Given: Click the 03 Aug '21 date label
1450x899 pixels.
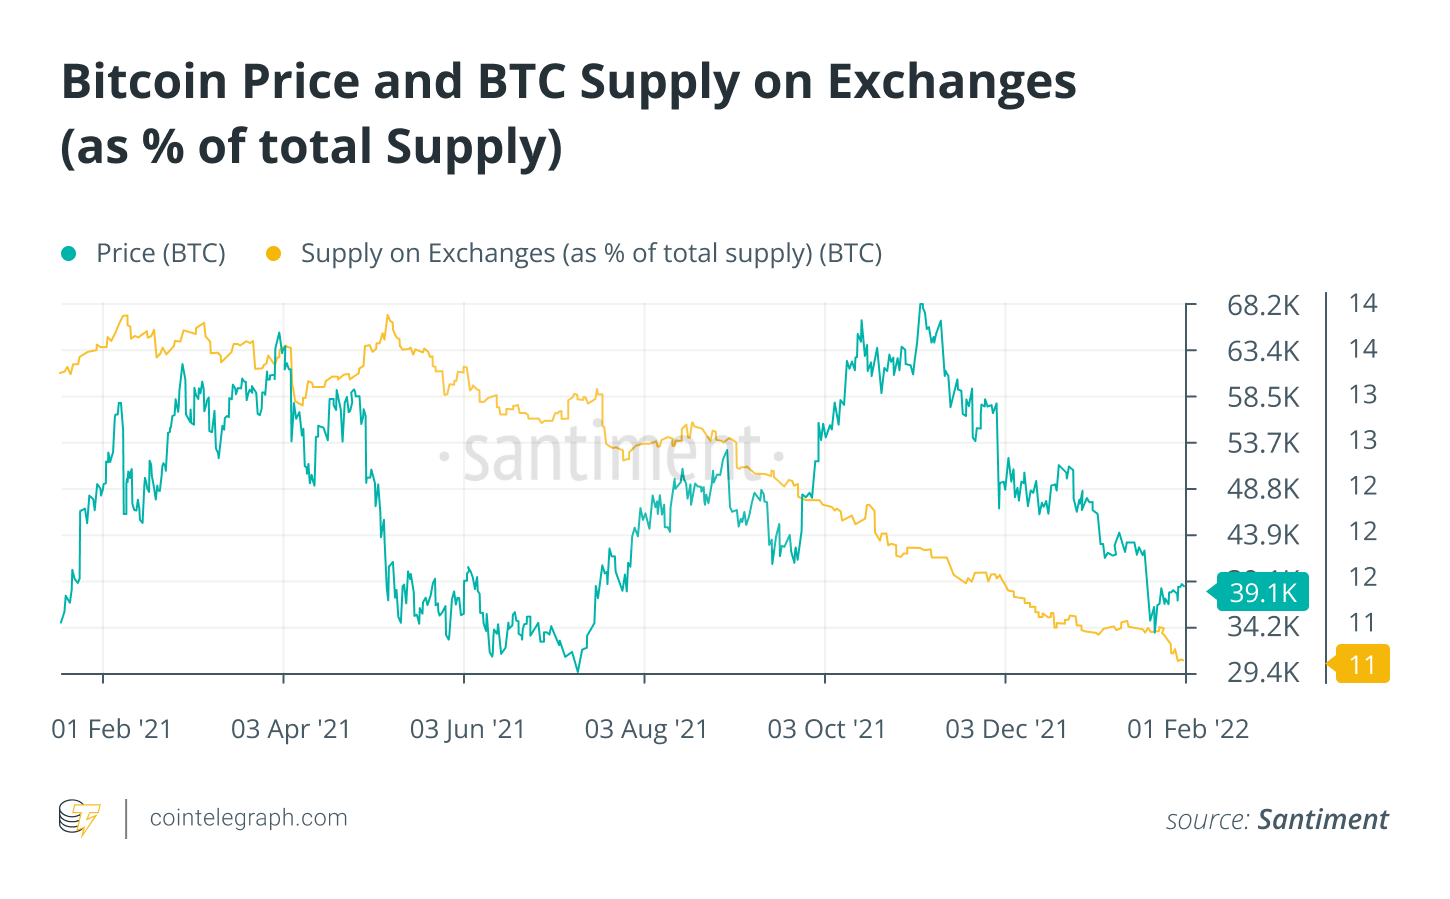Looking at the screenshot, I should [x=646, y=729].
